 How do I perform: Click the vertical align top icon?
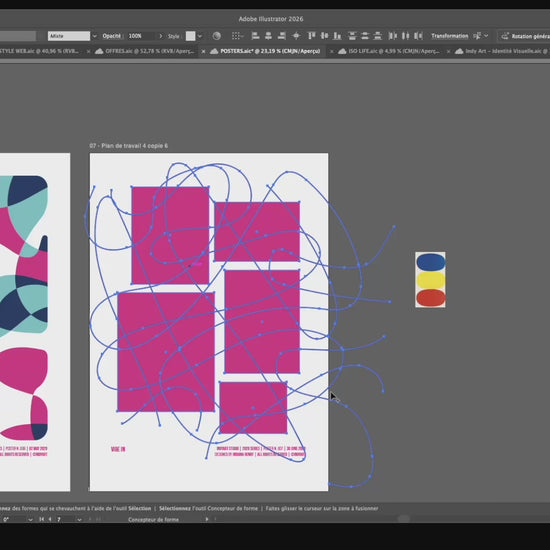point(311,36)
